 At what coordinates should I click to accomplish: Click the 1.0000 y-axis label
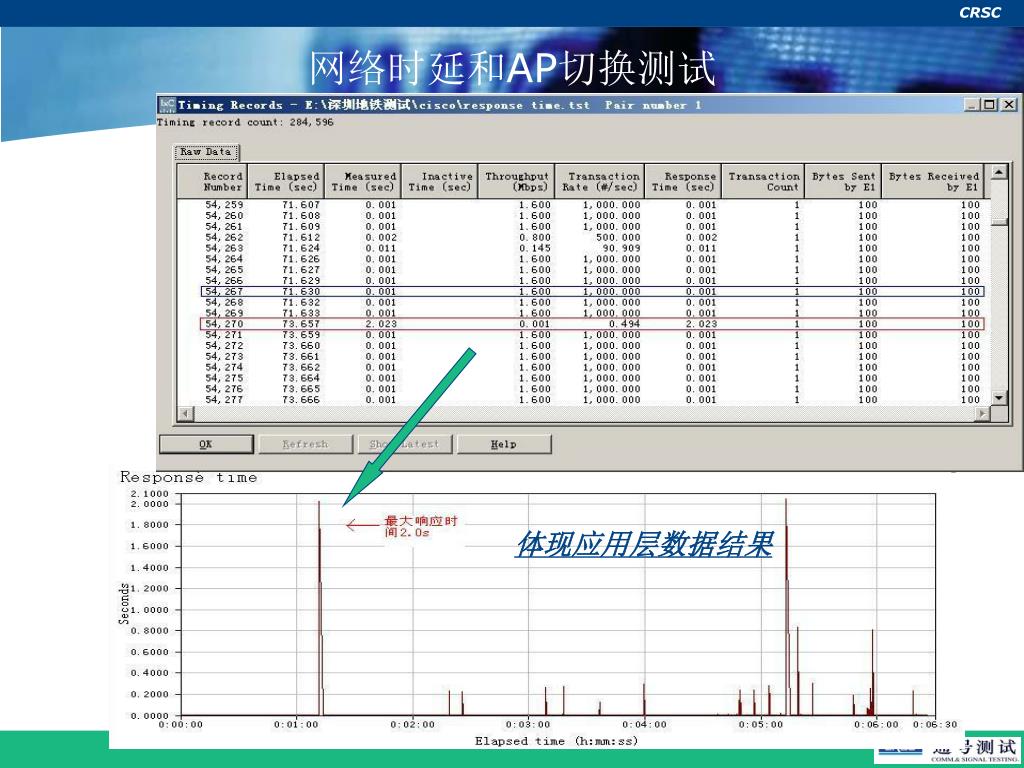coord(150,610)
